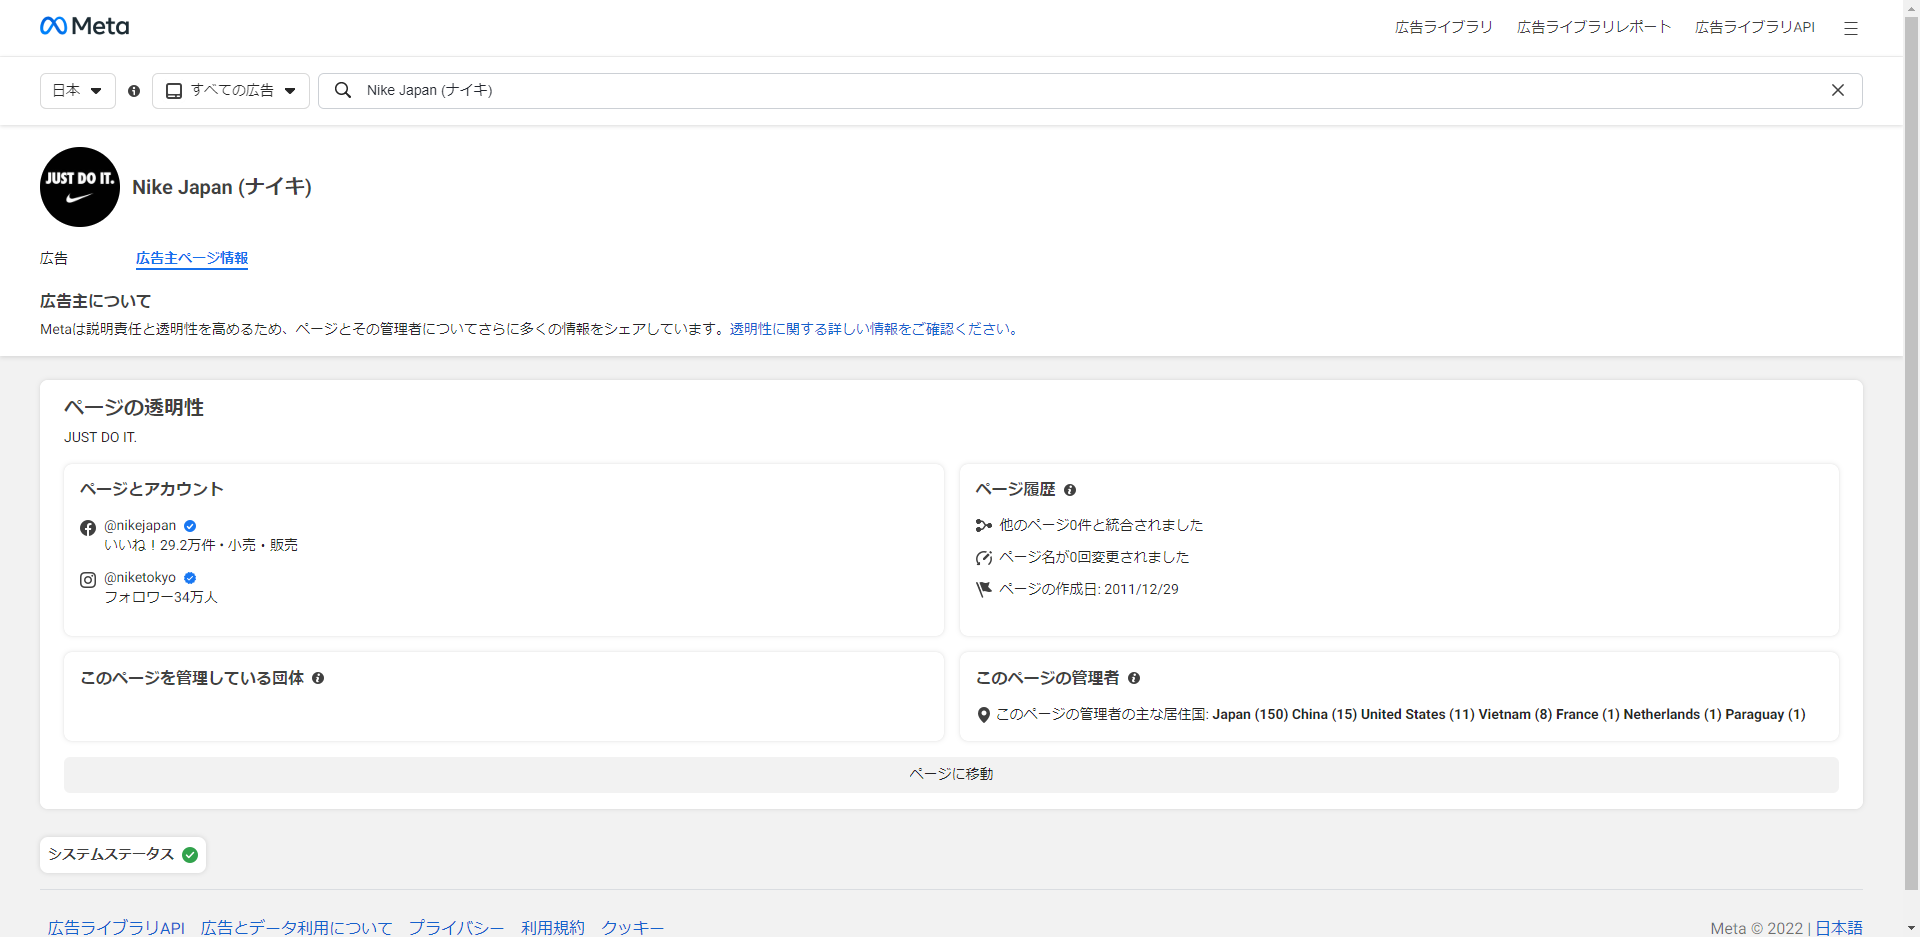Click the Nike Japan profile picture
Viewport: 1920px width, 937px height.
pos(80,187)
